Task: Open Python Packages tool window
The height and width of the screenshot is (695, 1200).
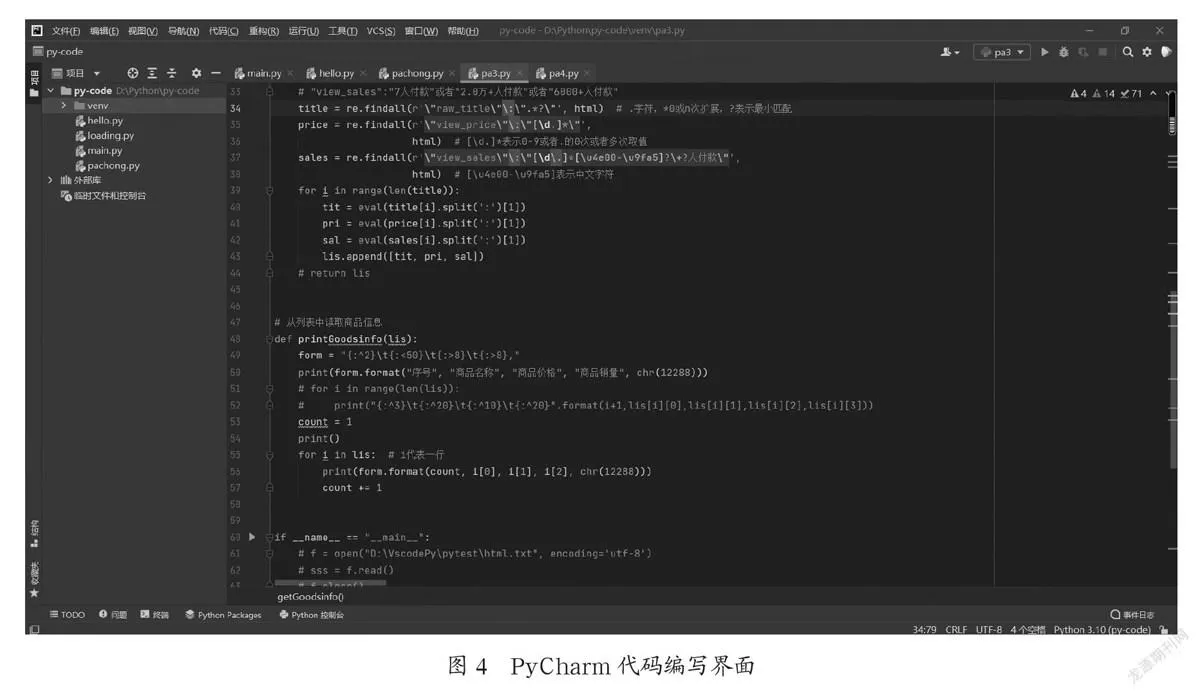Action: click(223, 615)
